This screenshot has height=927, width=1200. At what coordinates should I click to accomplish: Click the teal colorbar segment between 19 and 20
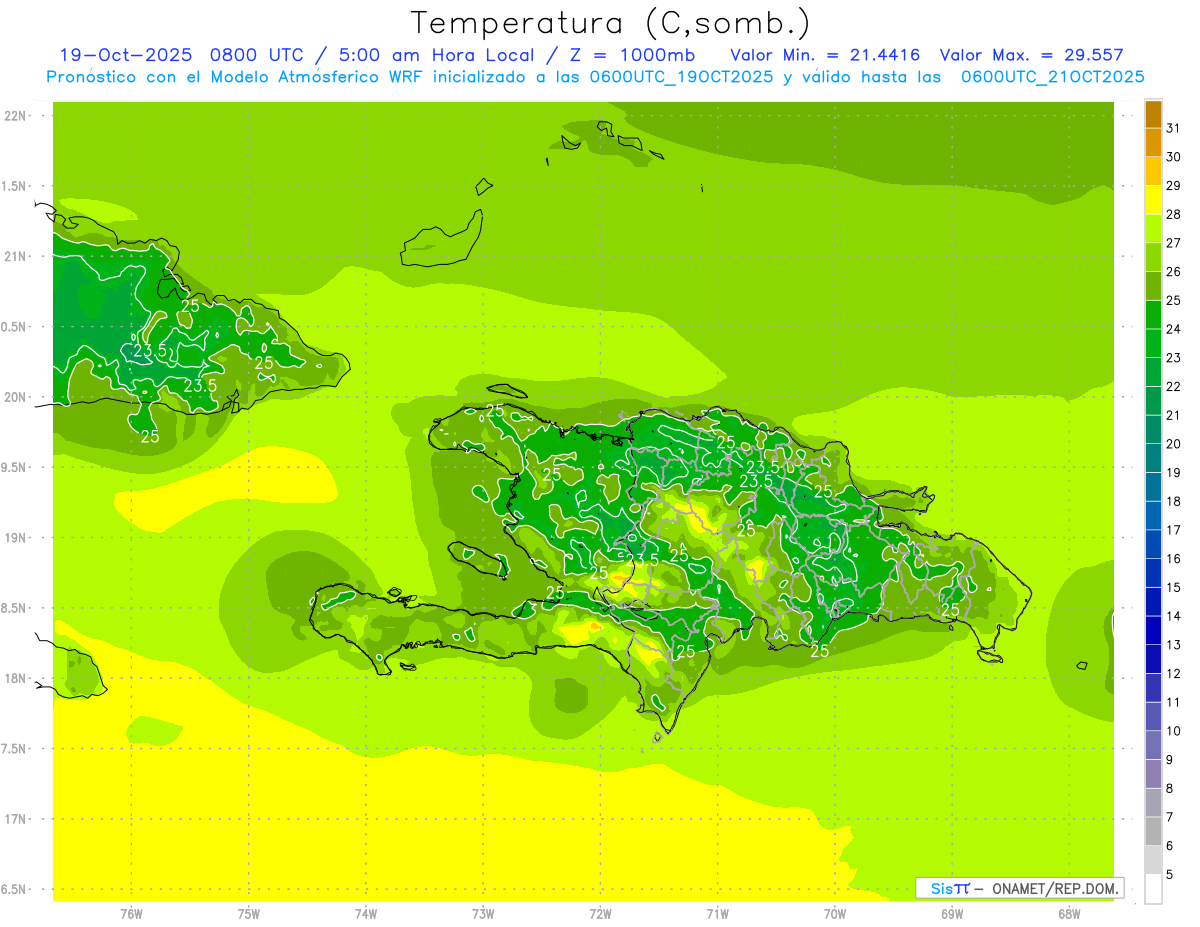tap(1153, 458)
